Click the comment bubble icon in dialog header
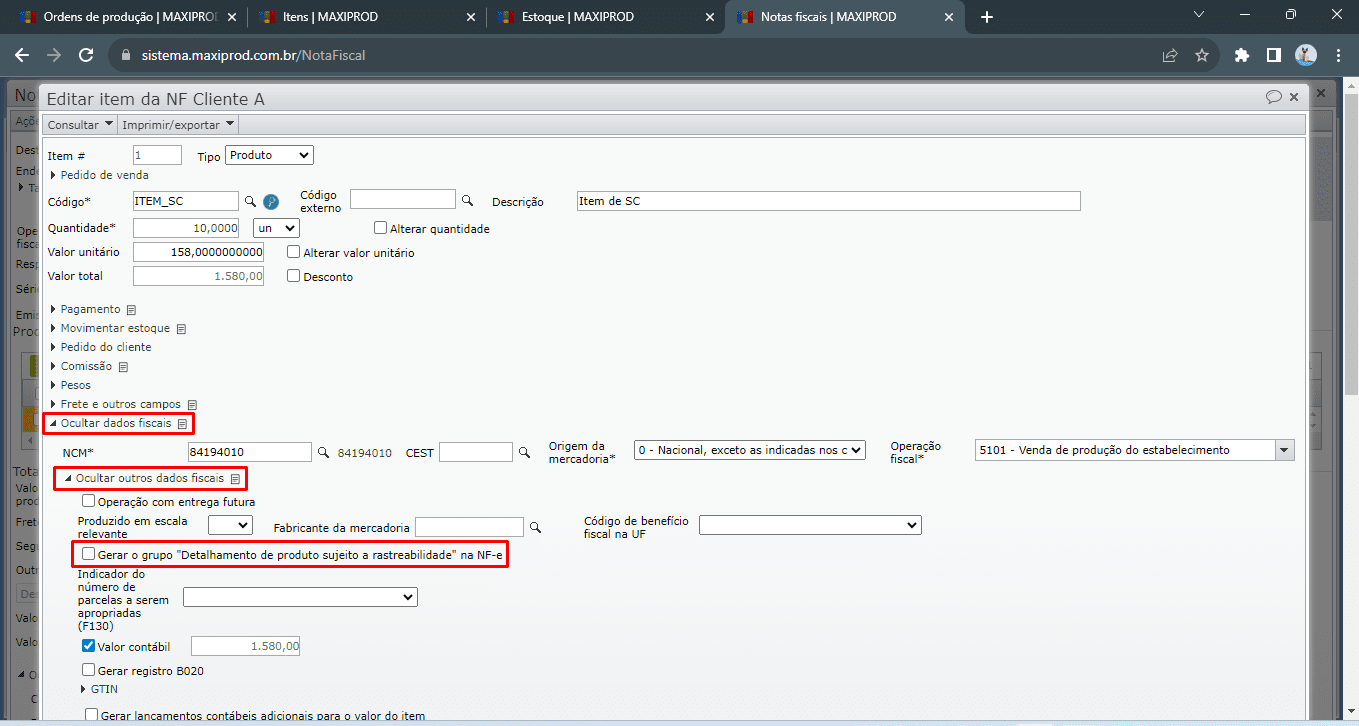 click(x=1273, y=97)
